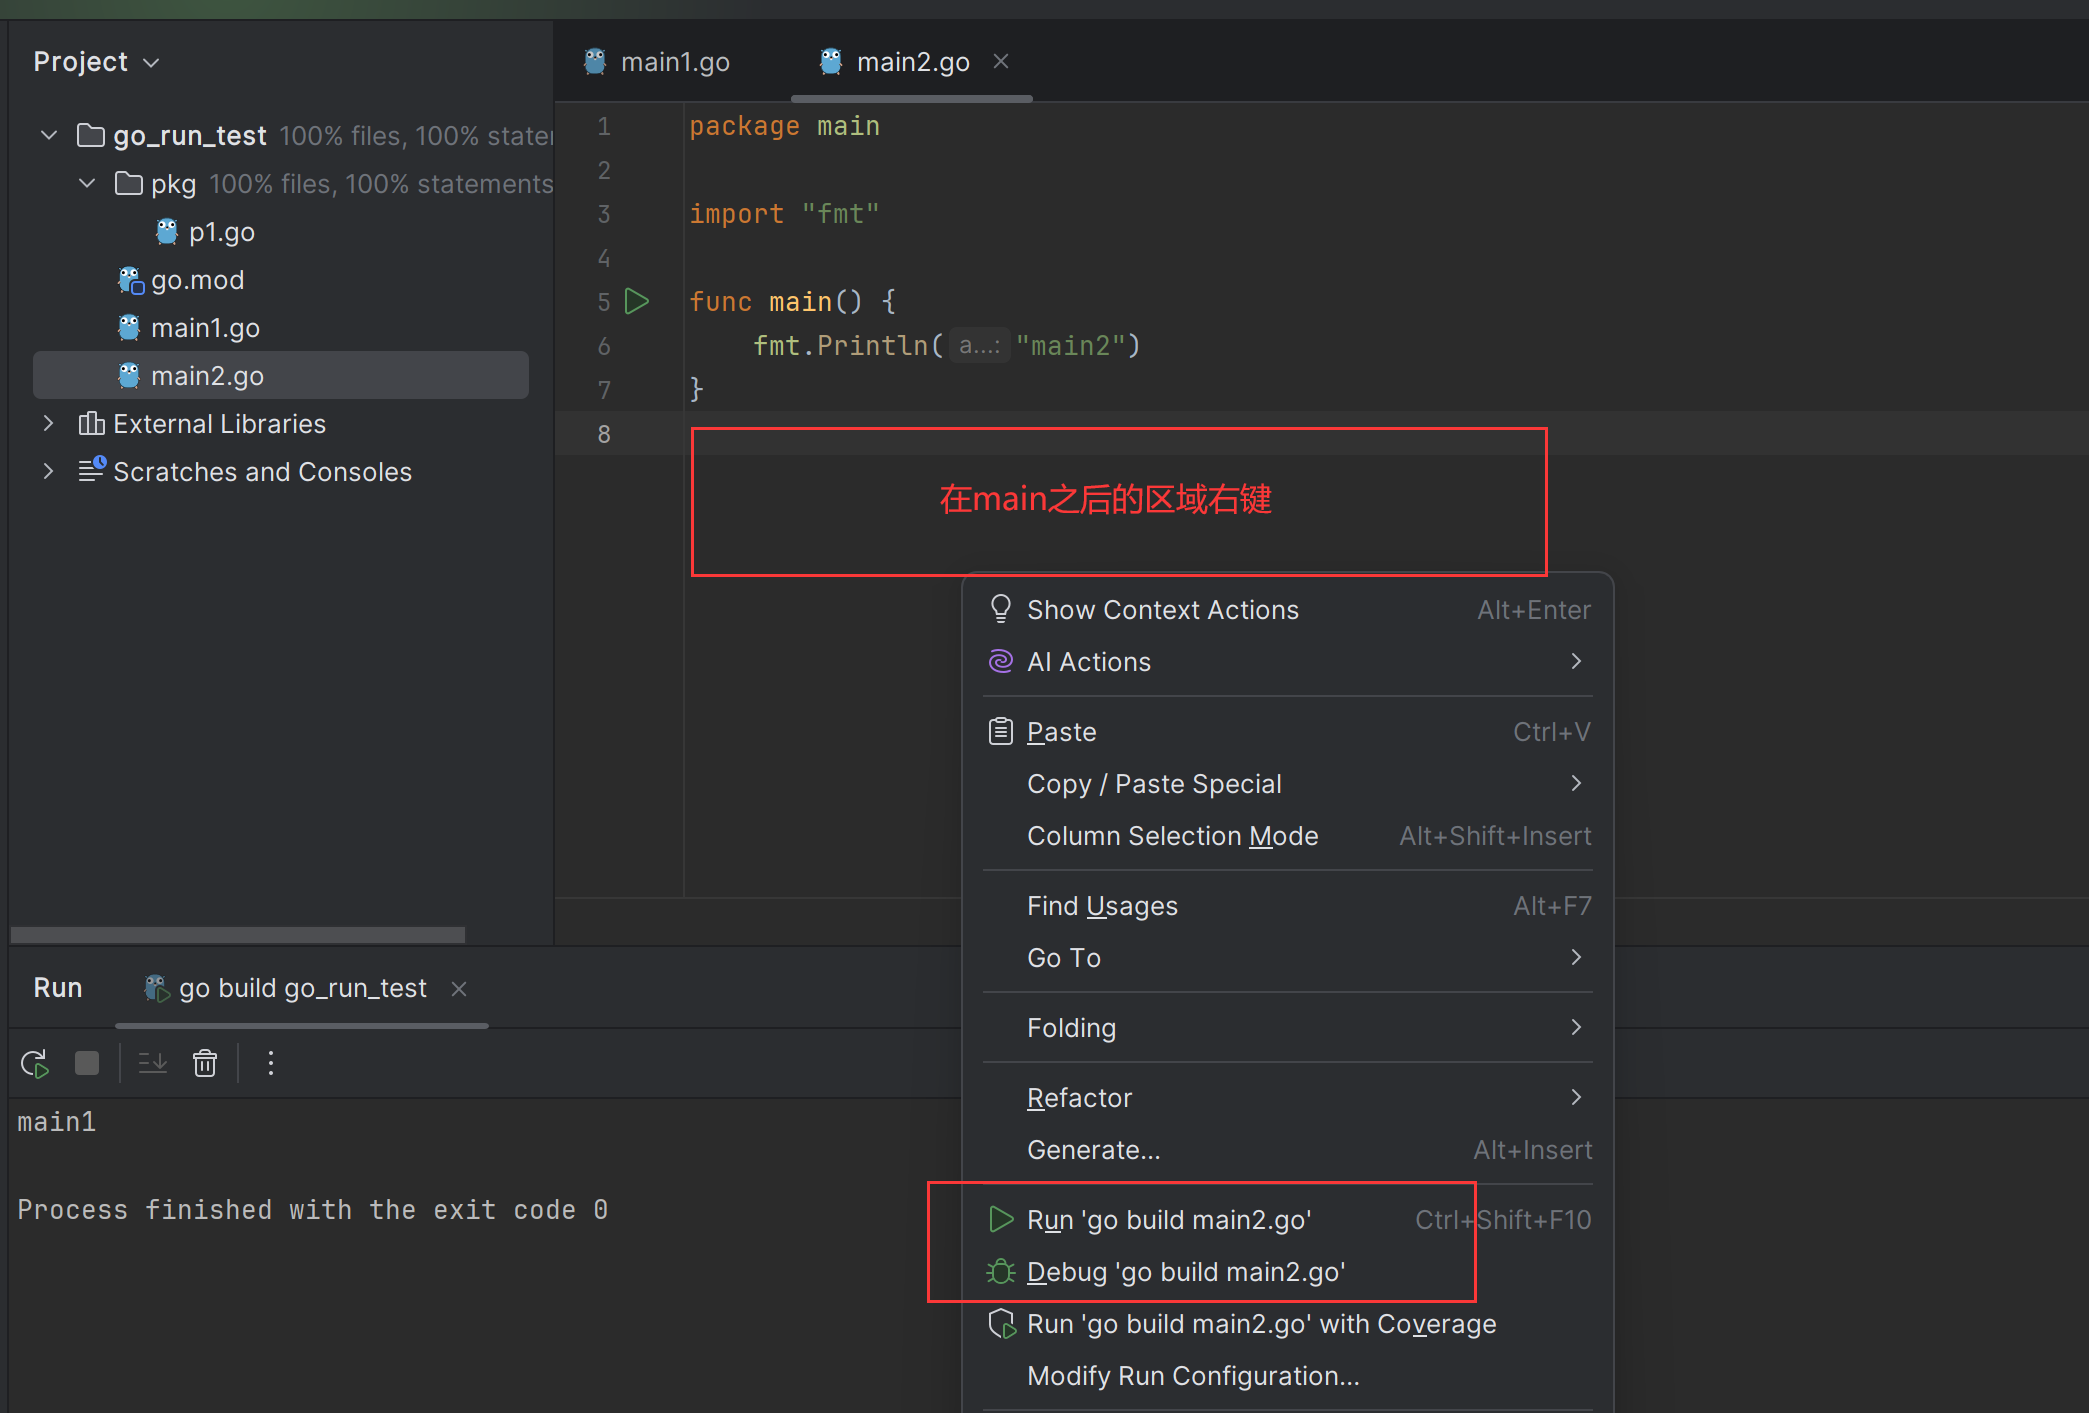Click the project panel horizontal scrollbar
The height and width of the screenshot is (1413, 2089).
tap(238, 934)
